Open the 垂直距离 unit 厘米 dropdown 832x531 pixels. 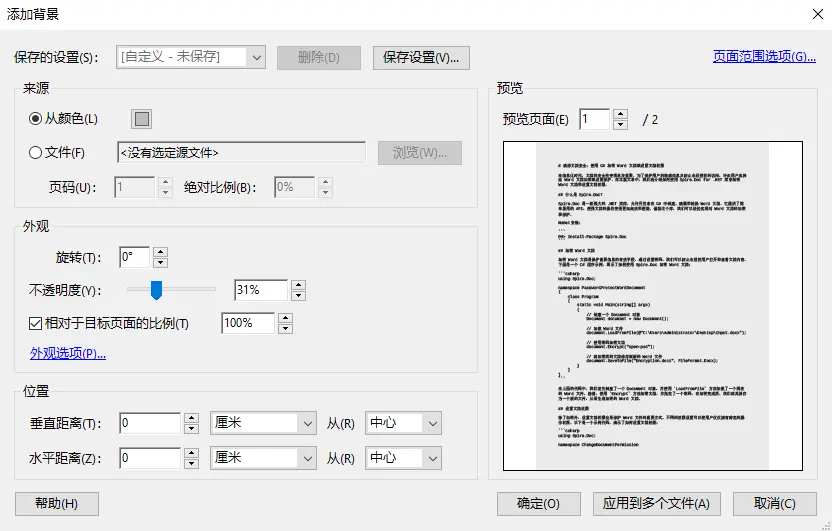(264, 423)
